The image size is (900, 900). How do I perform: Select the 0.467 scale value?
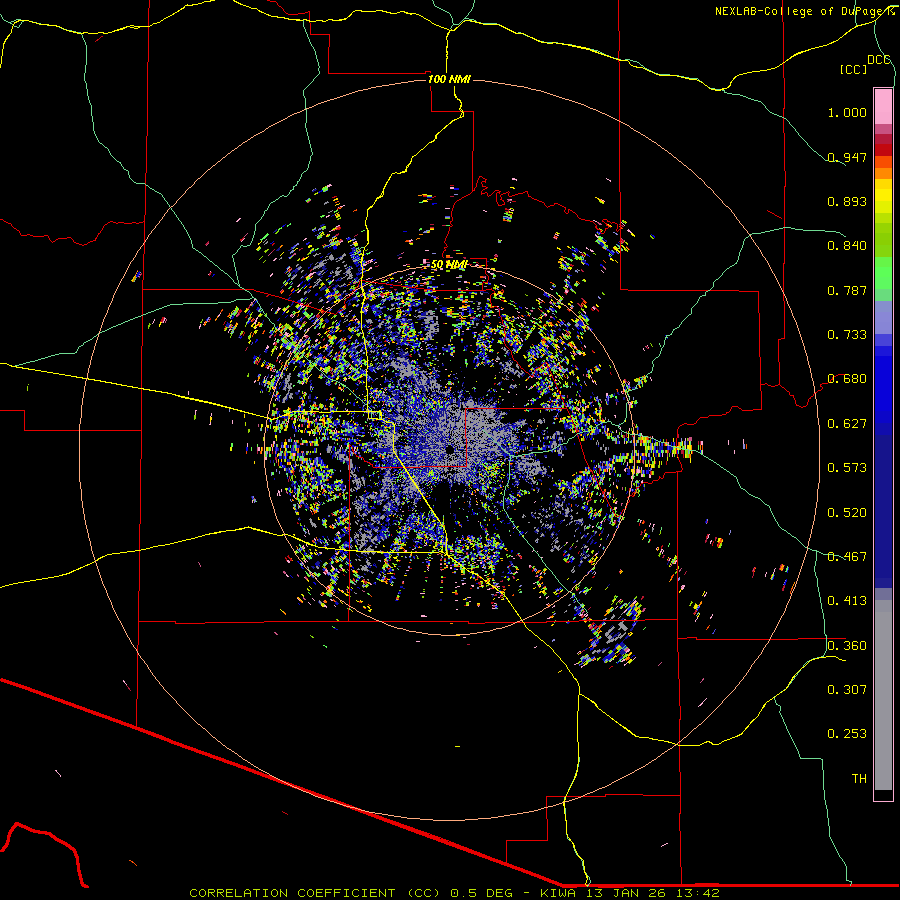point(847,557)
